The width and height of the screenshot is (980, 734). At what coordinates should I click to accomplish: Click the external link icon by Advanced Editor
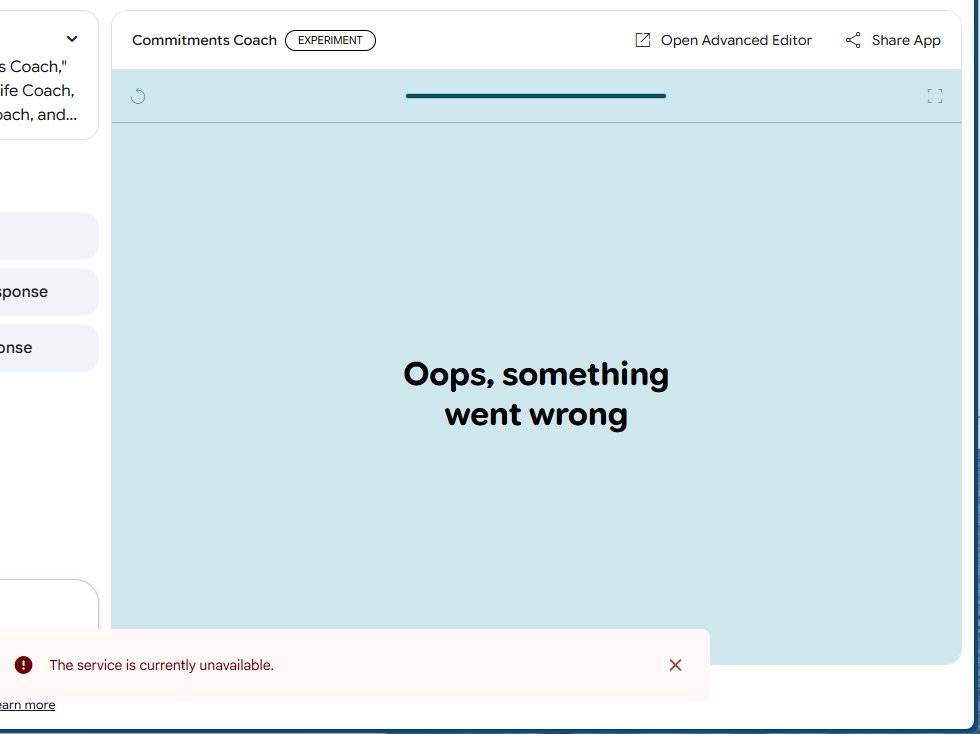pyautogui.click(x=642, y=40)
